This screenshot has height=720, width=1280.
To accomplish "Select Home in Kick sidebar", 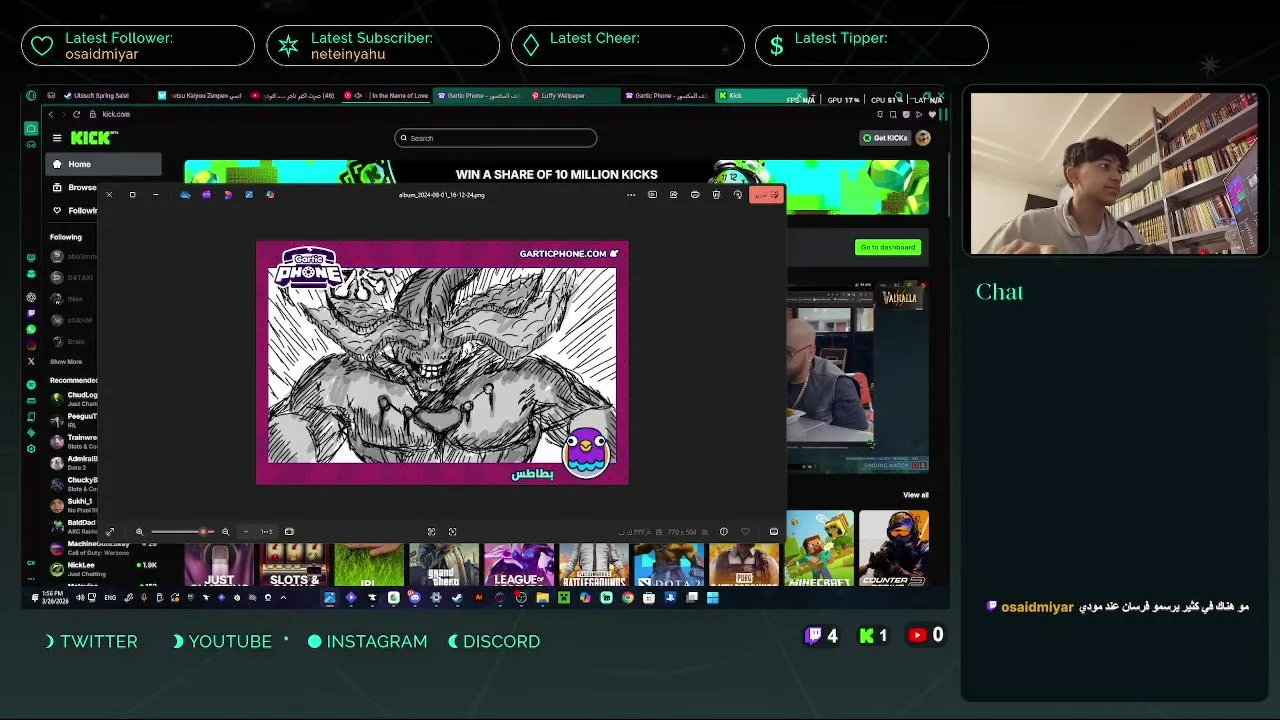I will pos(103,164).
